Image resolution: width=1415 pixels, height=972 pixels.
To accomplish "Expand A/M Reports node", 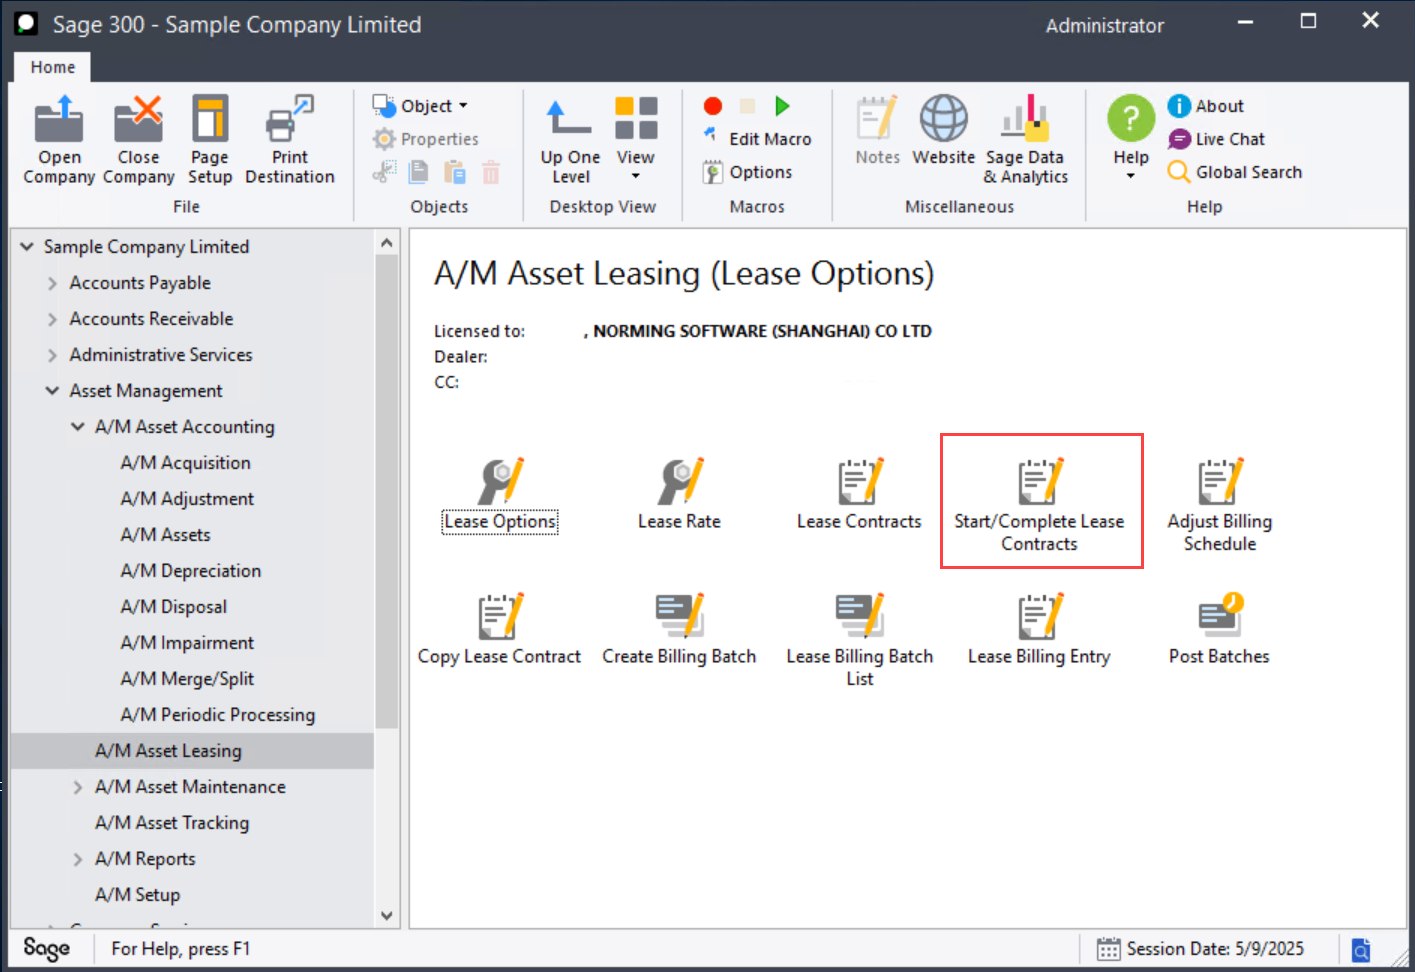I will tap(78, 859).
